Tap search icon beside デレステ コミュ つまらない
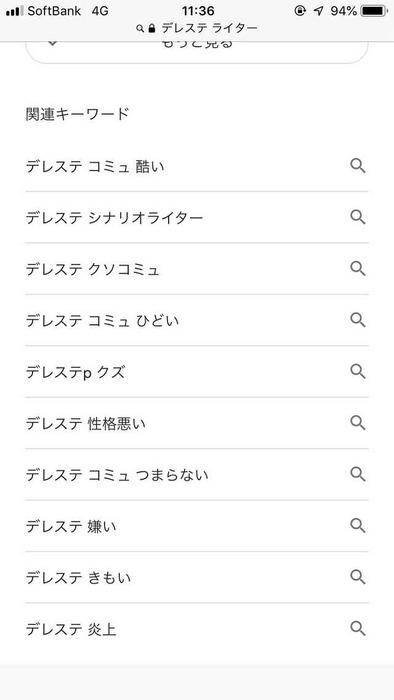This screenshot has width=394, height=700. (357, 474)
